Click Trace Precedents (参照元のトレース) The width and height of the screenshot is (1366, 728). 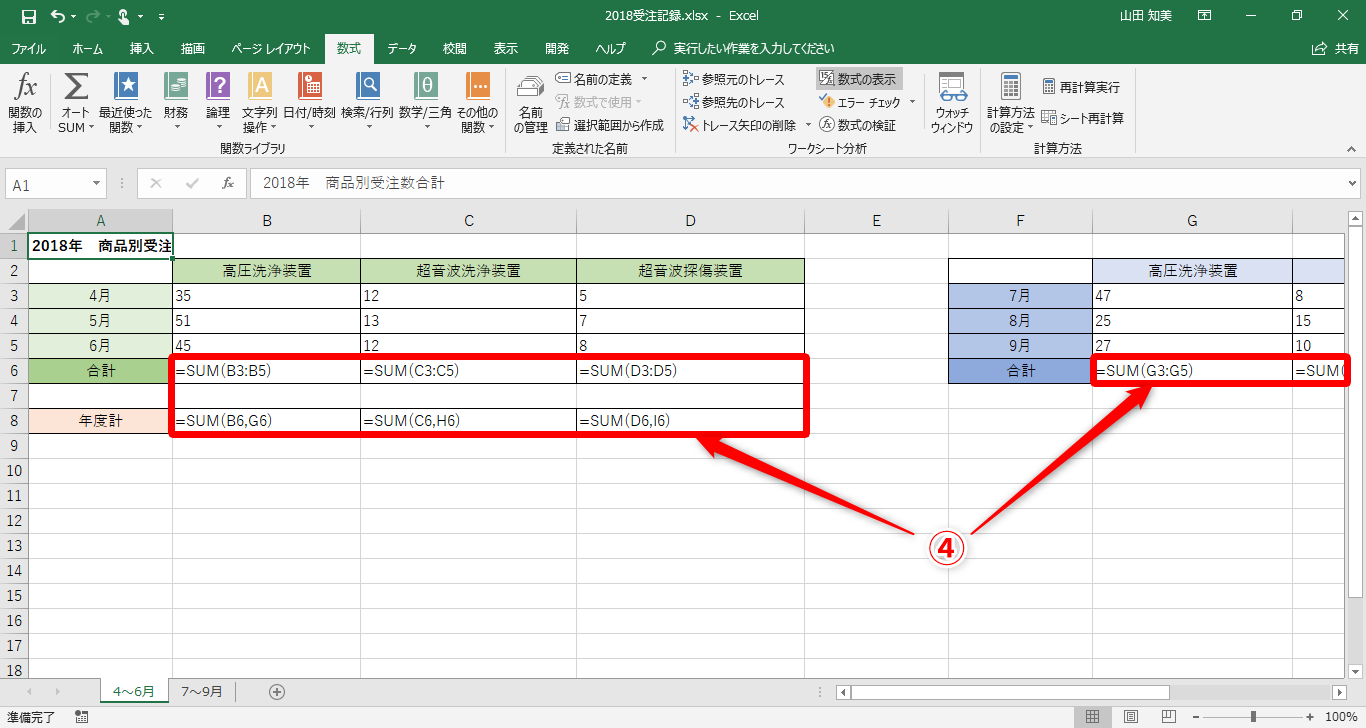tap(735, 79)
